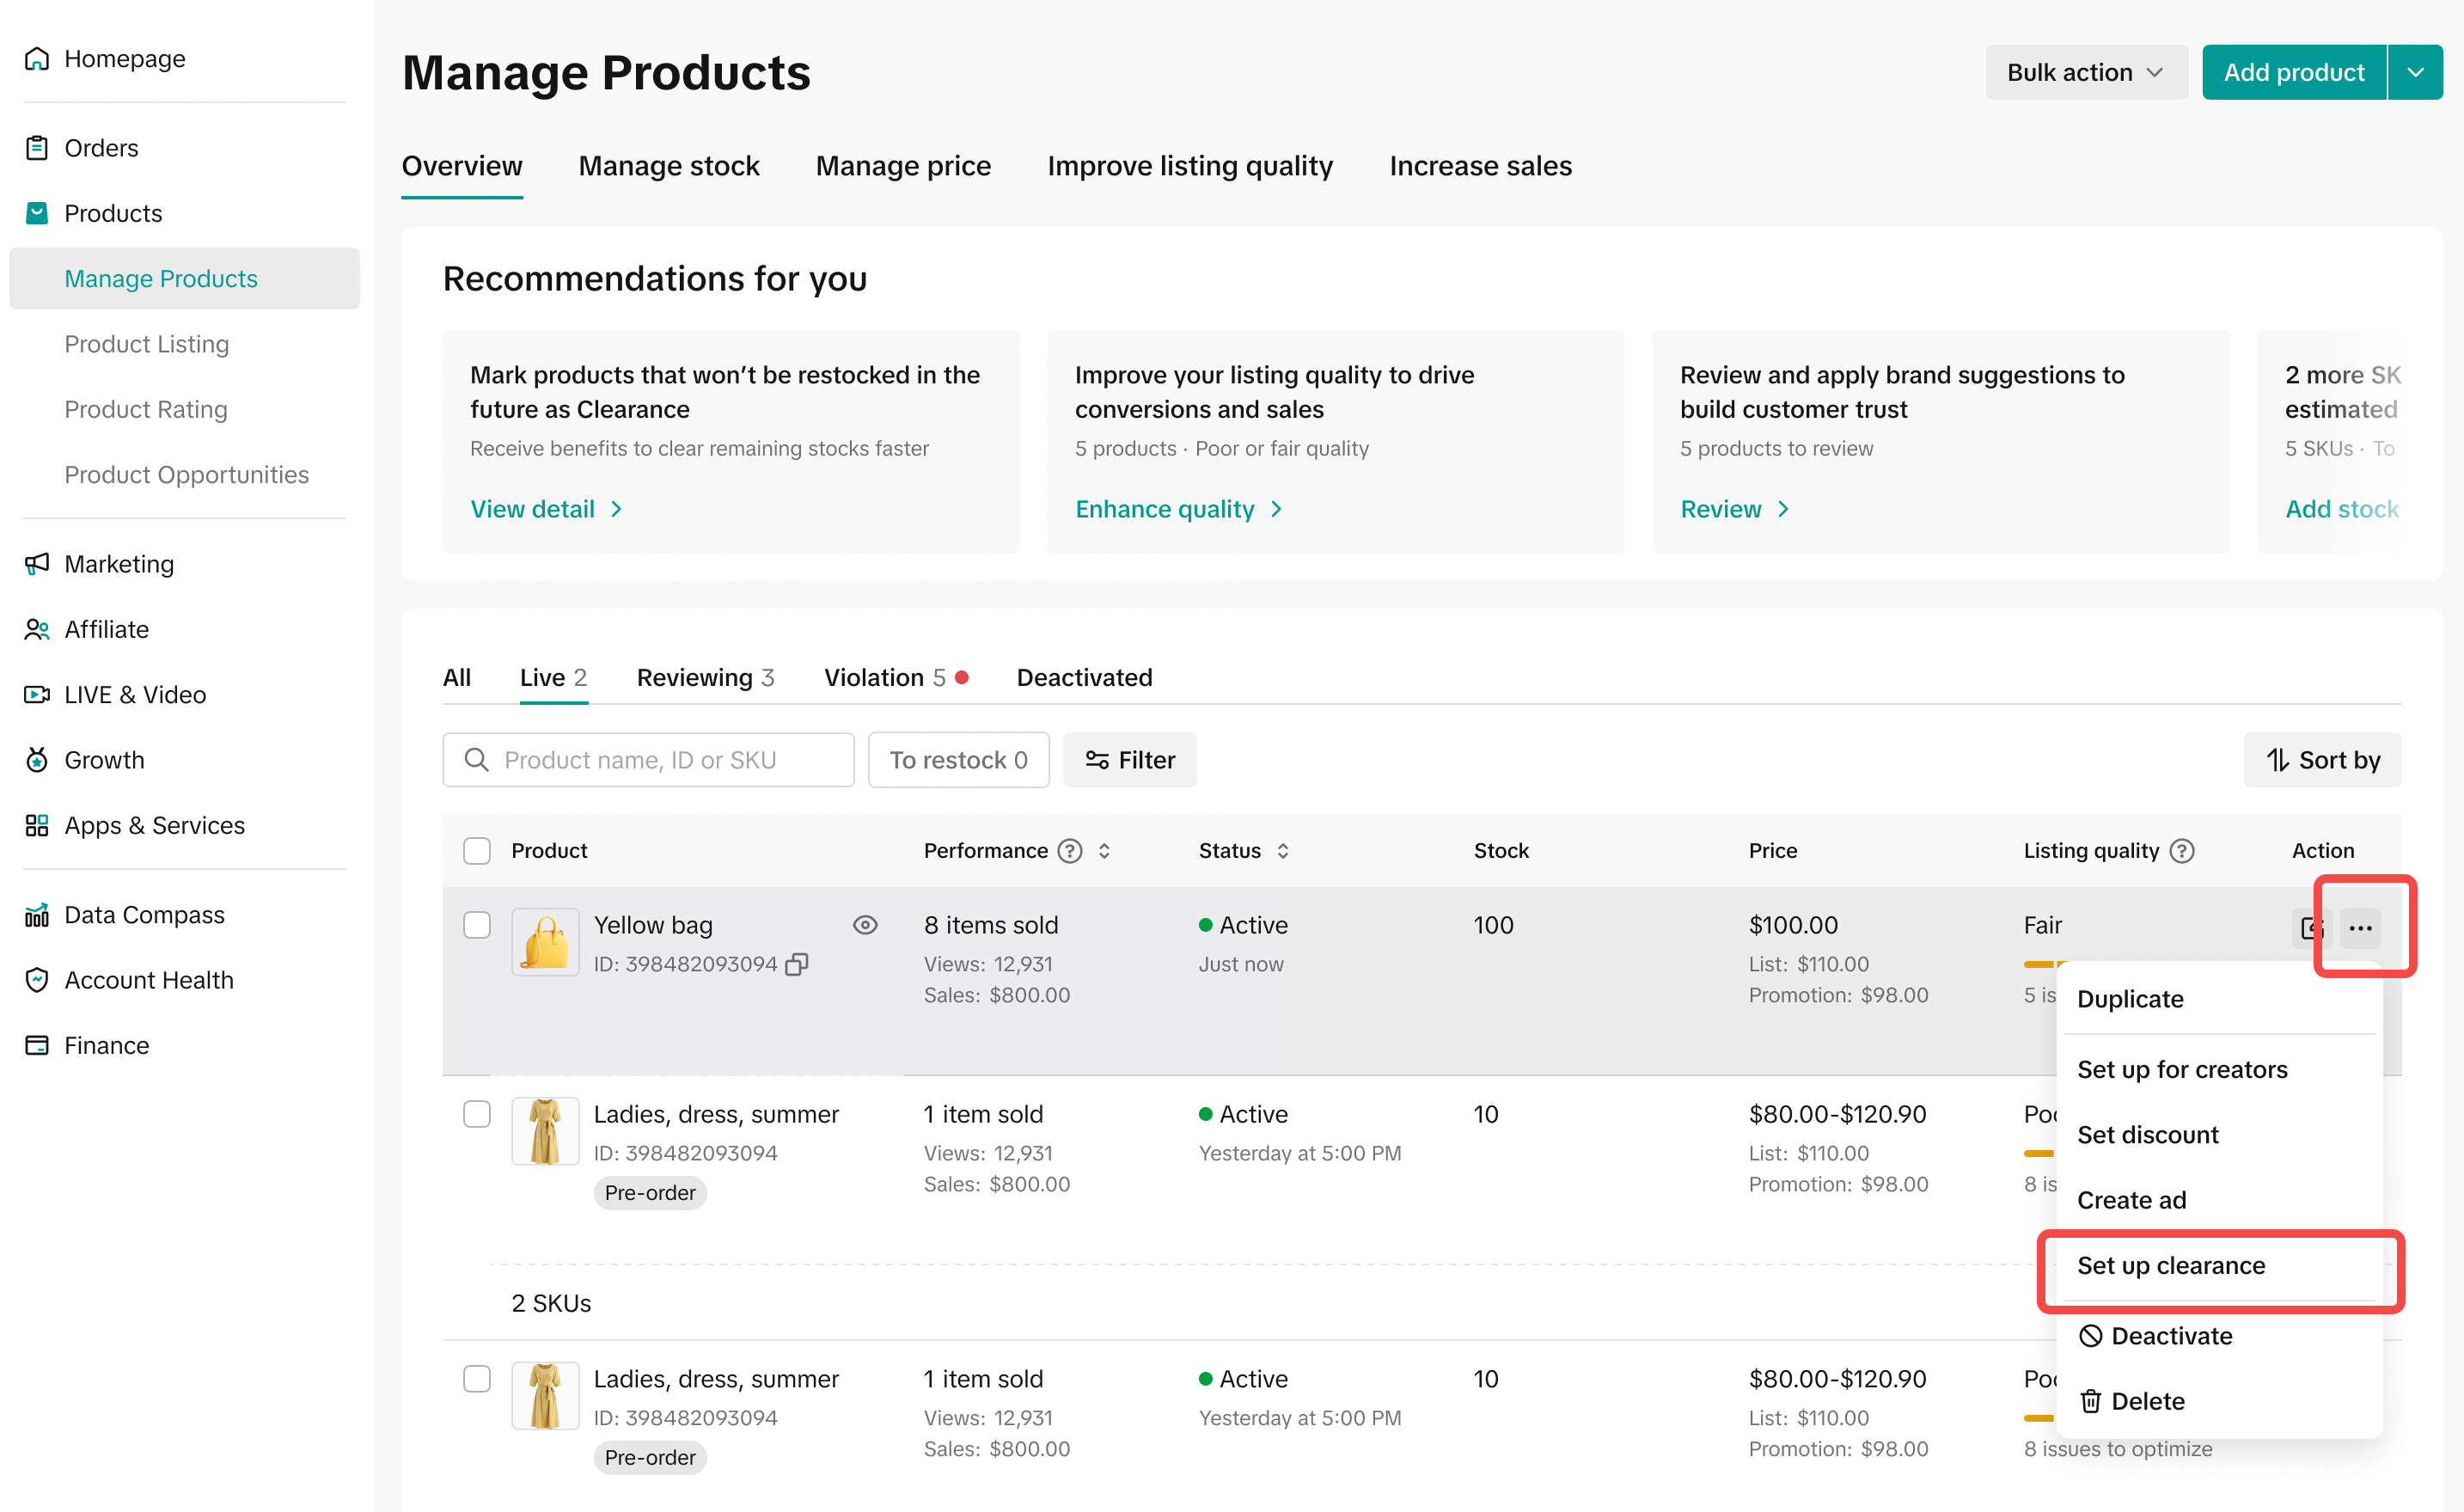Expand the Bulk action dropdown
Image resolution: width=2464 pixels, height=1512 pixels.
pyautogui.click(x=2086, y=72)
